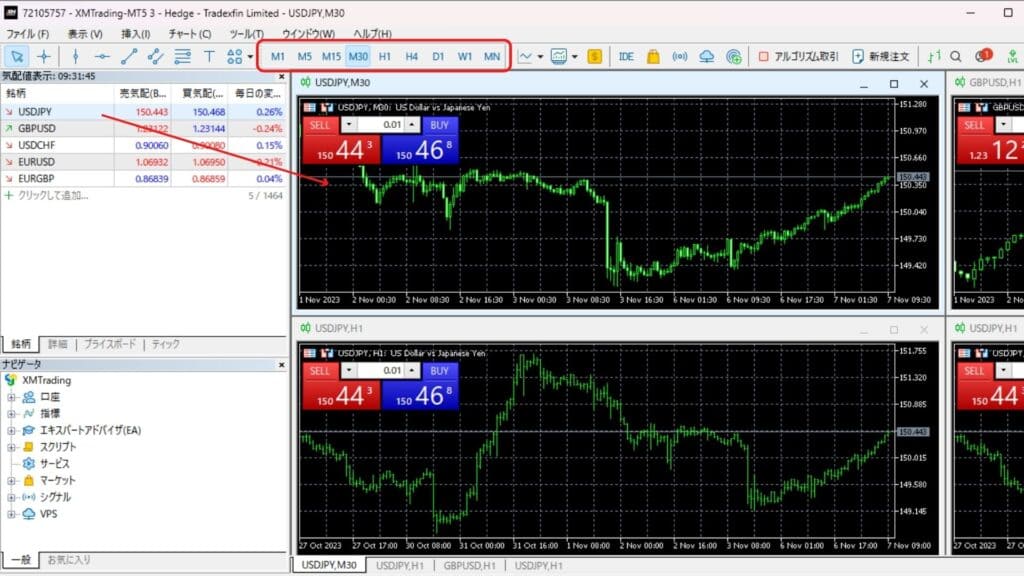The height and width of the screenshot is (576, 1024).
Task: Open the 挿入(I) menu
Action: point(135,34)
